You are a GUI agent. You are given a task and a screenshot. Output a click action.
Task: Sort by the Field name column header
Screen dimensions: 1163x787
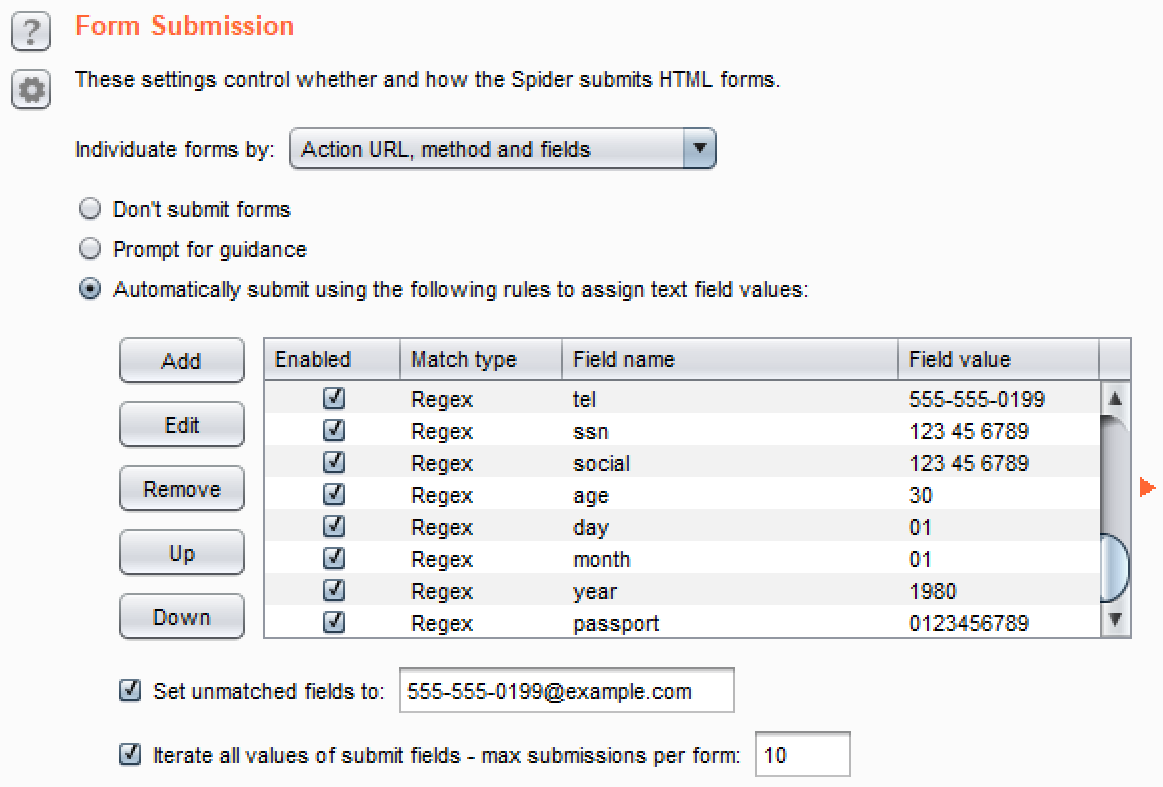point(728,360)
